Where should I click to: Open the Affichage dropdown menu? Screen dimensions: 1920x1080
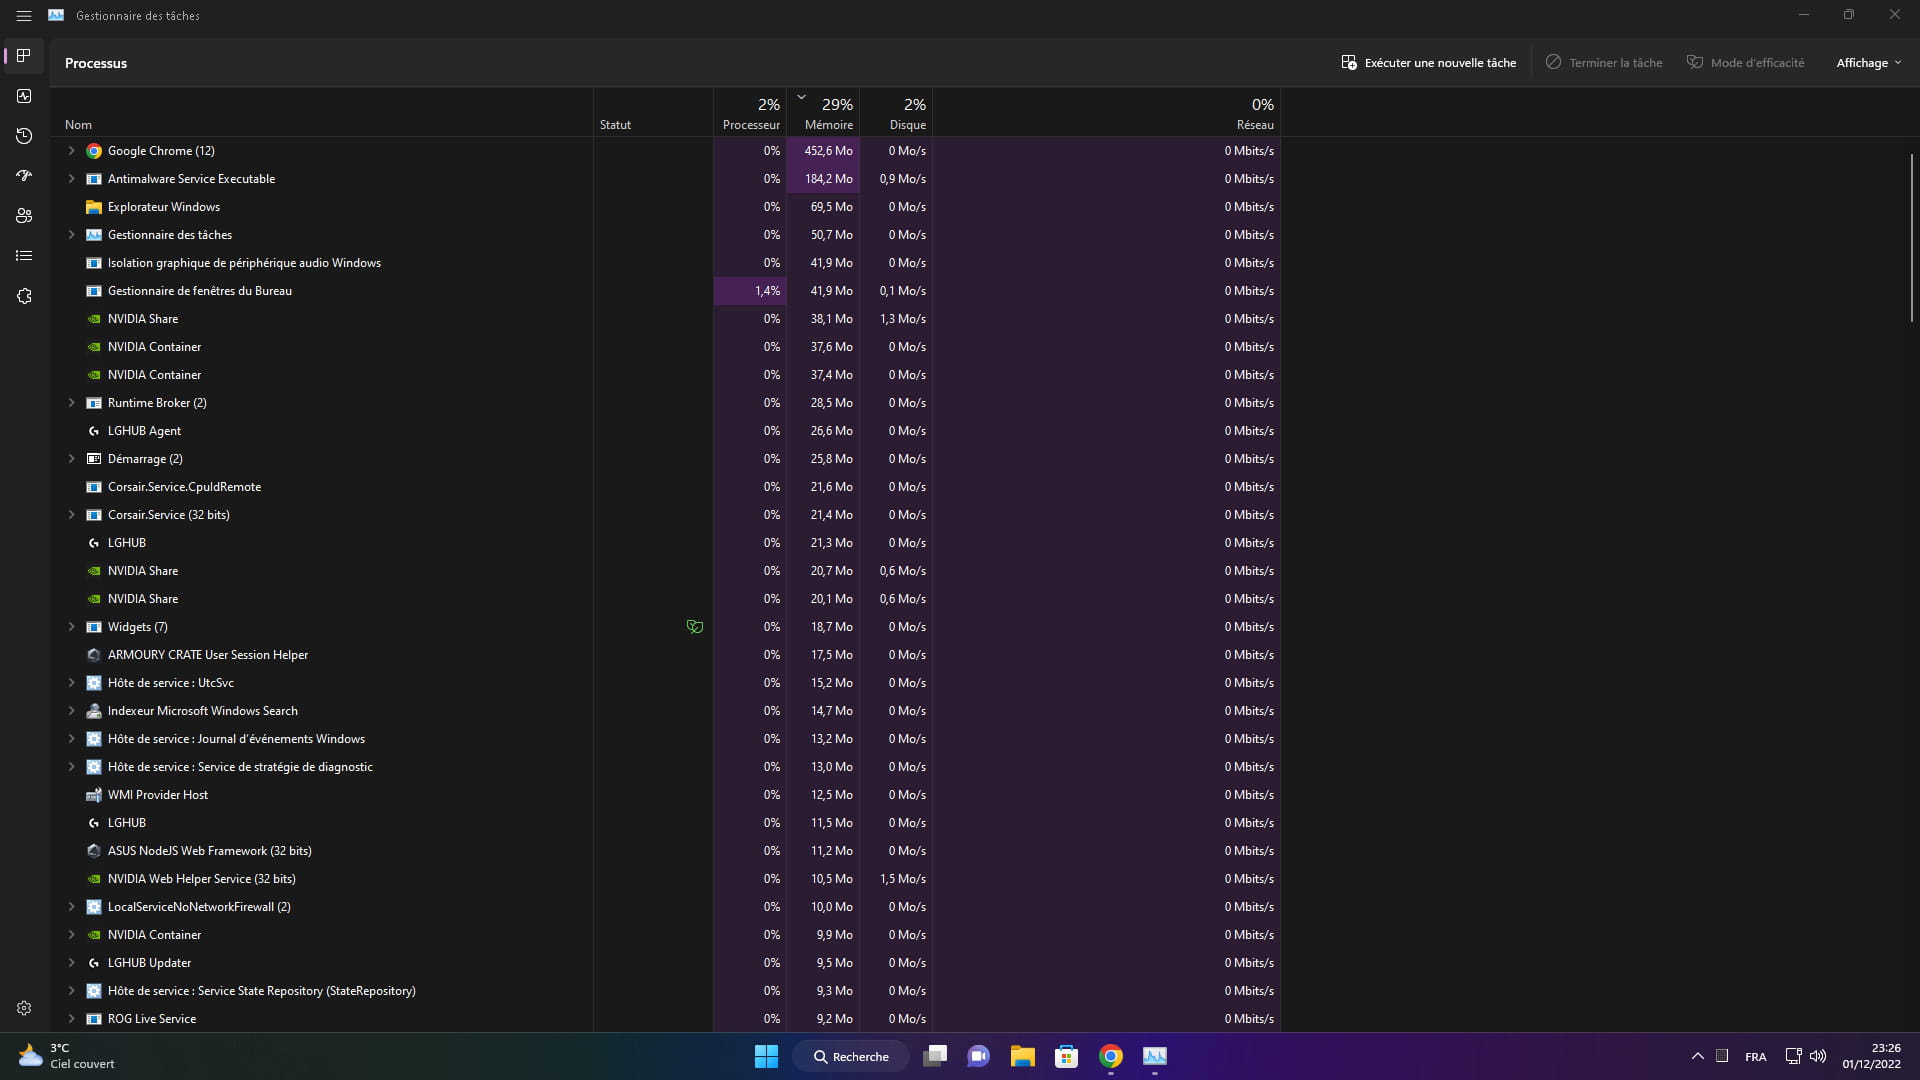tap(1868, 63)
